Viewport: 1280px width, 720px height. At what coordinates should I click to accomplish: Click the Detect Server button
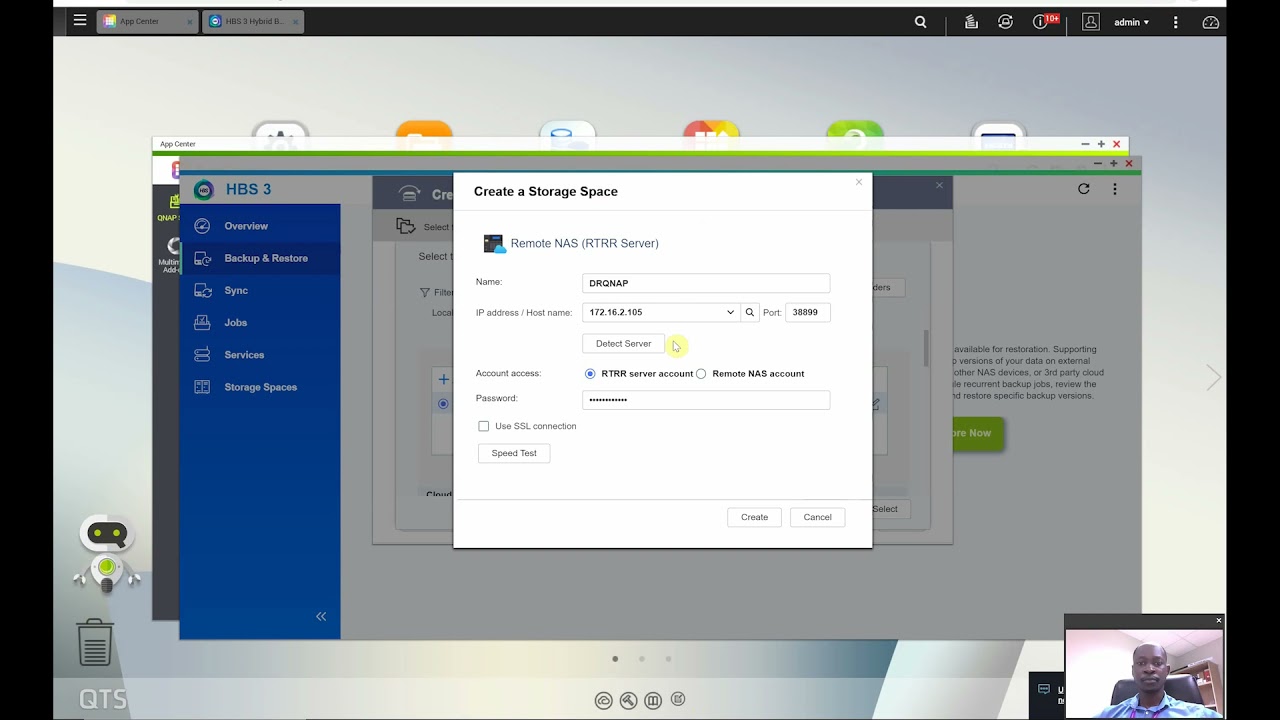tap(623, 343)
